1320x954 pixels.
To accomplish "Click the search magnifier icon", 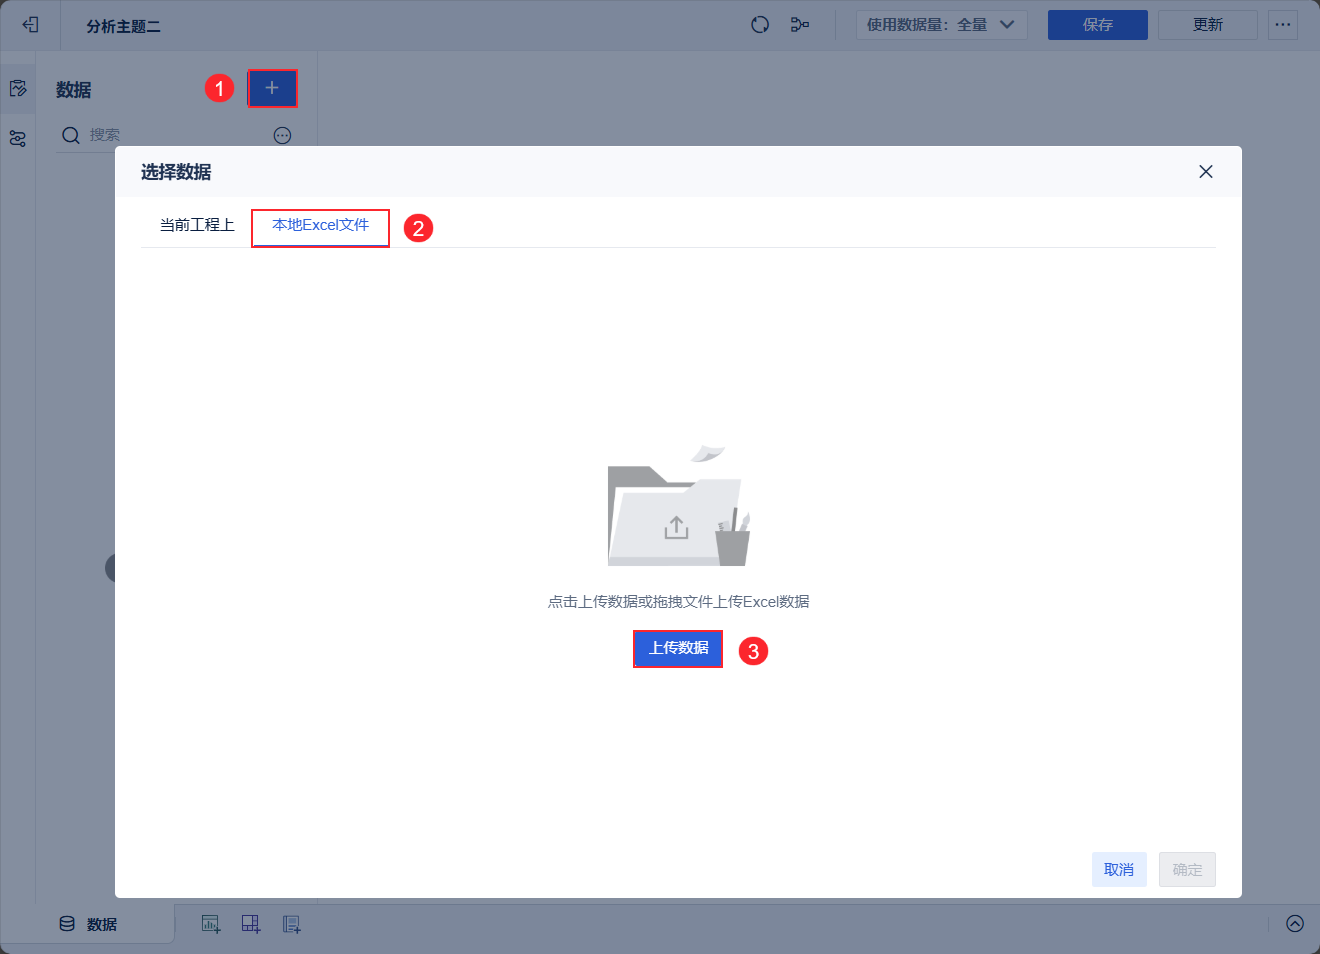I will pyautogui.click(x=71, y=135).
